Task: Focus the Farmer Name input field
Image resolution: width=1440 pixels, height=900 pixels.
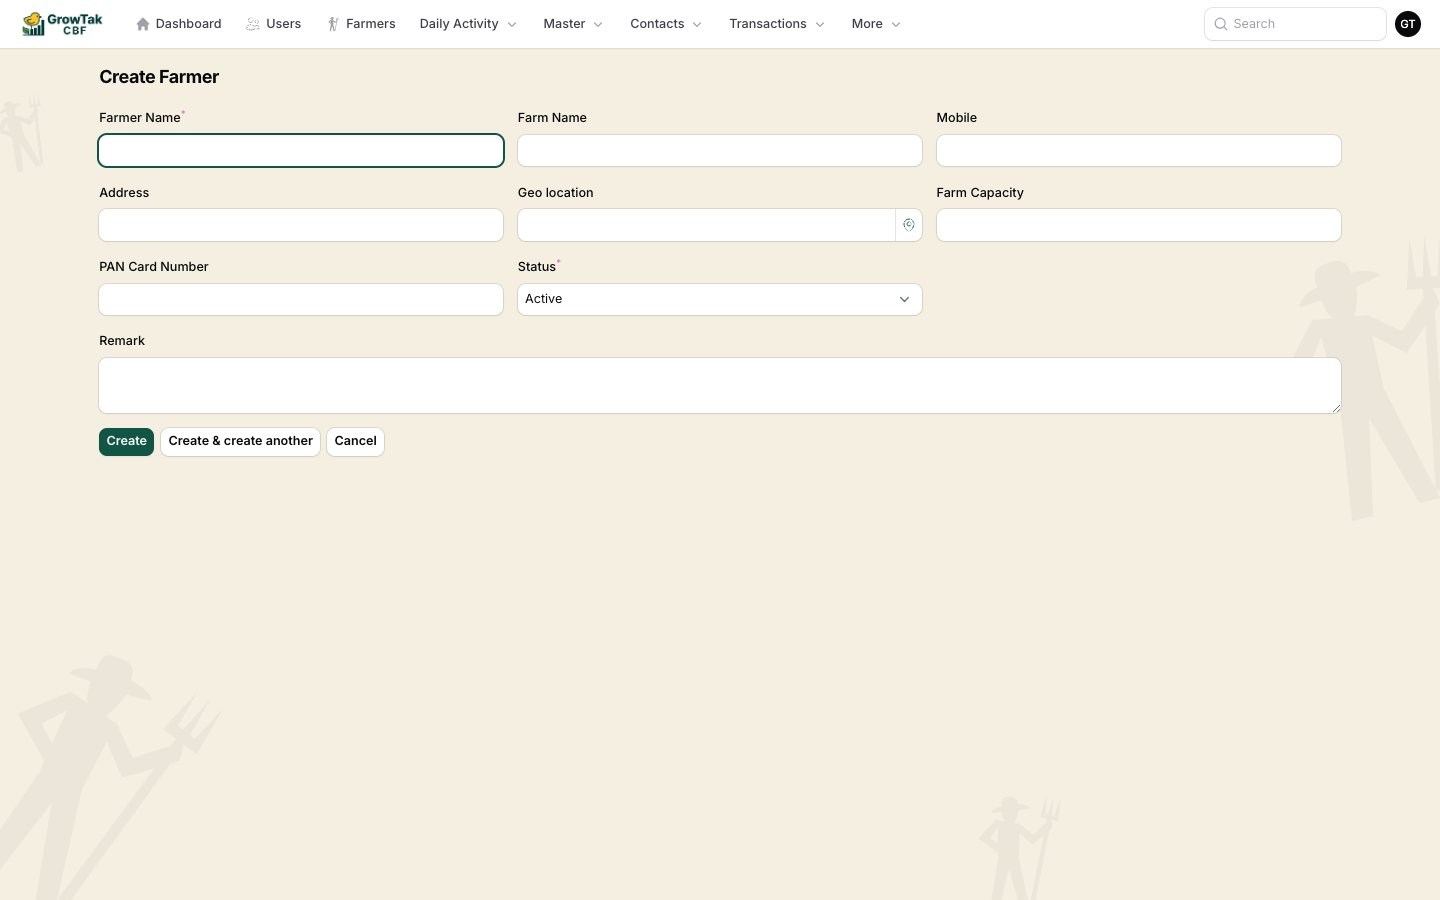Action: (301, 151)
